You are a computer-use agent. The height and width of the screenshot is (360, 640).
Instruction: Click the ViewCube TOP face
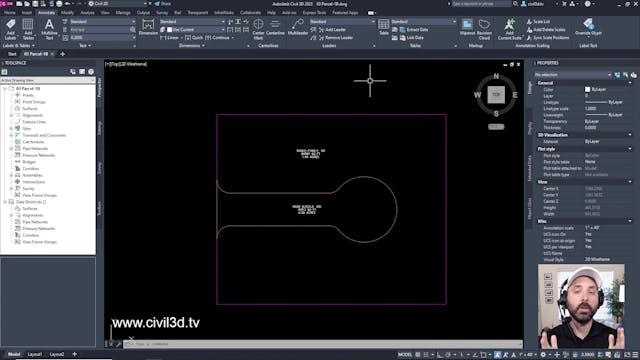(x=496, y=95)
